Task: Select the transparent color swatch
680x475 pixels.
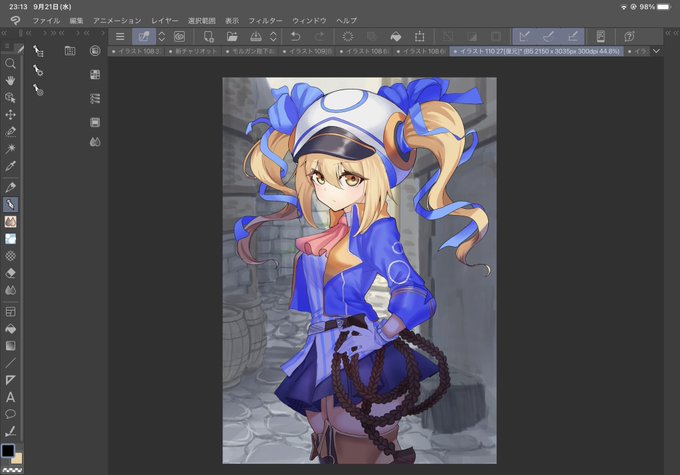Action: point(12,470)
